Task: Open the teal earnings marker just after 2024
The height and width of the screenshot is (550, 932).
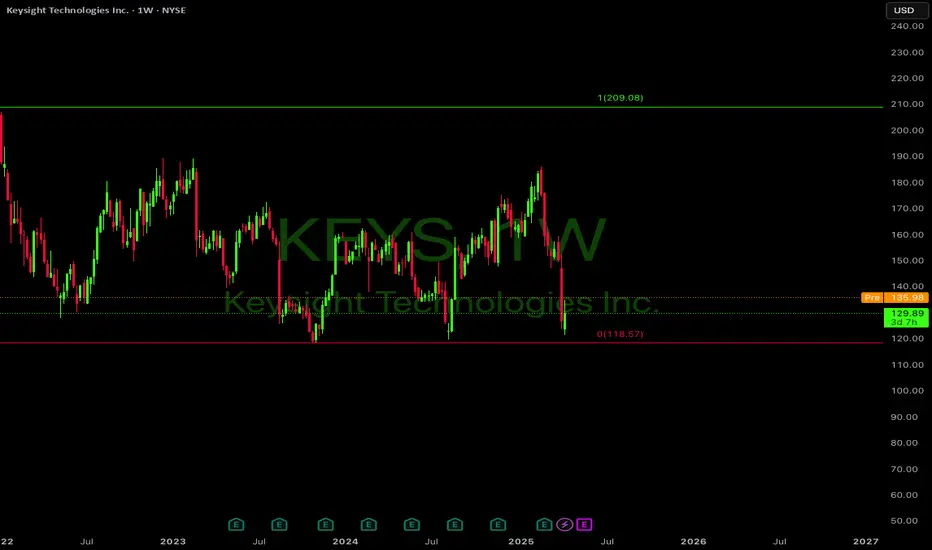Action: (x=369, y=524)
